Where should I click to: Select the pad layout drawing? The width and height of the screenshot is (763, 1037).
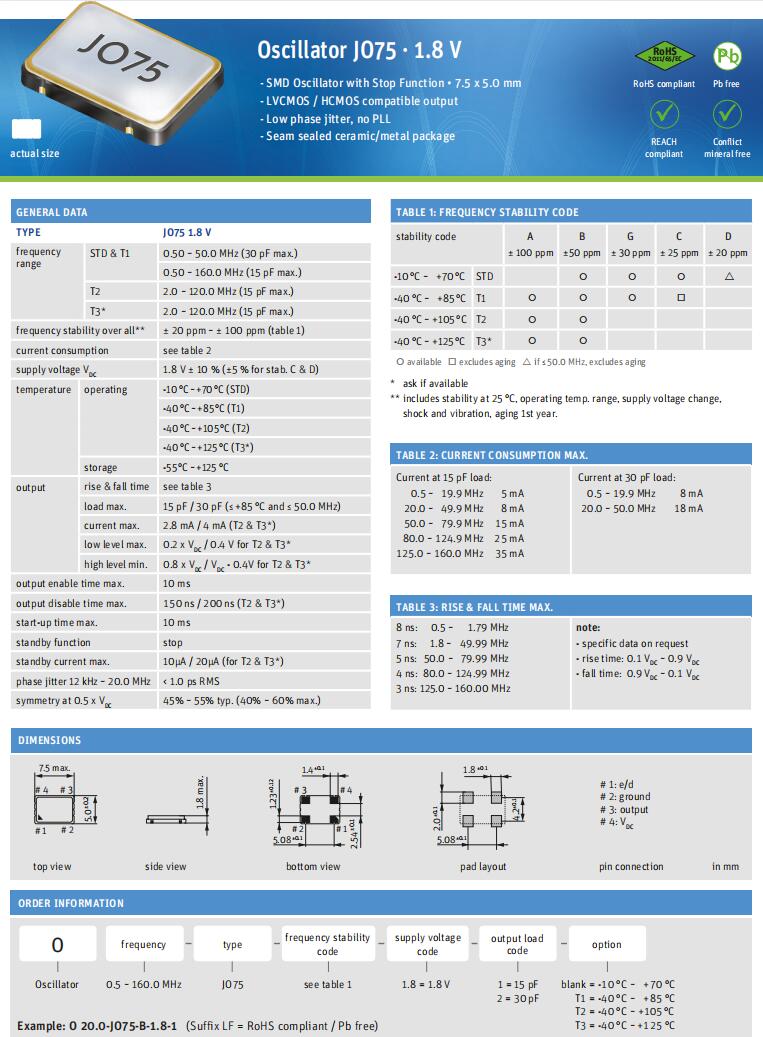tap(484, 809)
